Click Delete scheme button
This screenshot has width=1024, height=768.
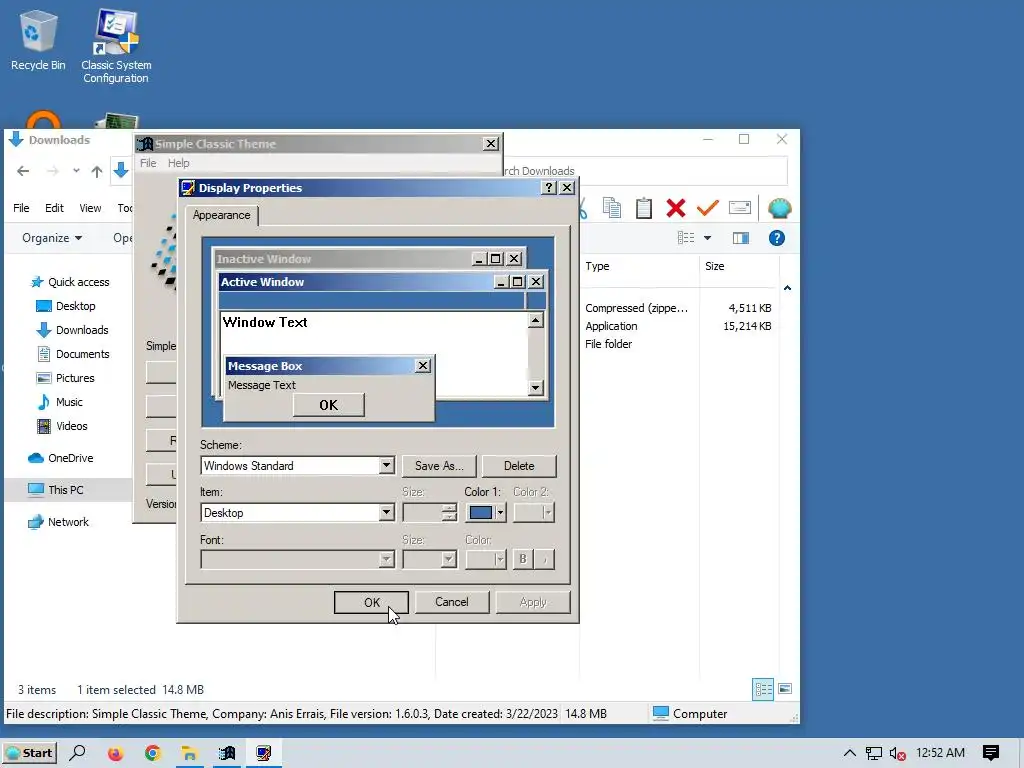pos(519,466)
